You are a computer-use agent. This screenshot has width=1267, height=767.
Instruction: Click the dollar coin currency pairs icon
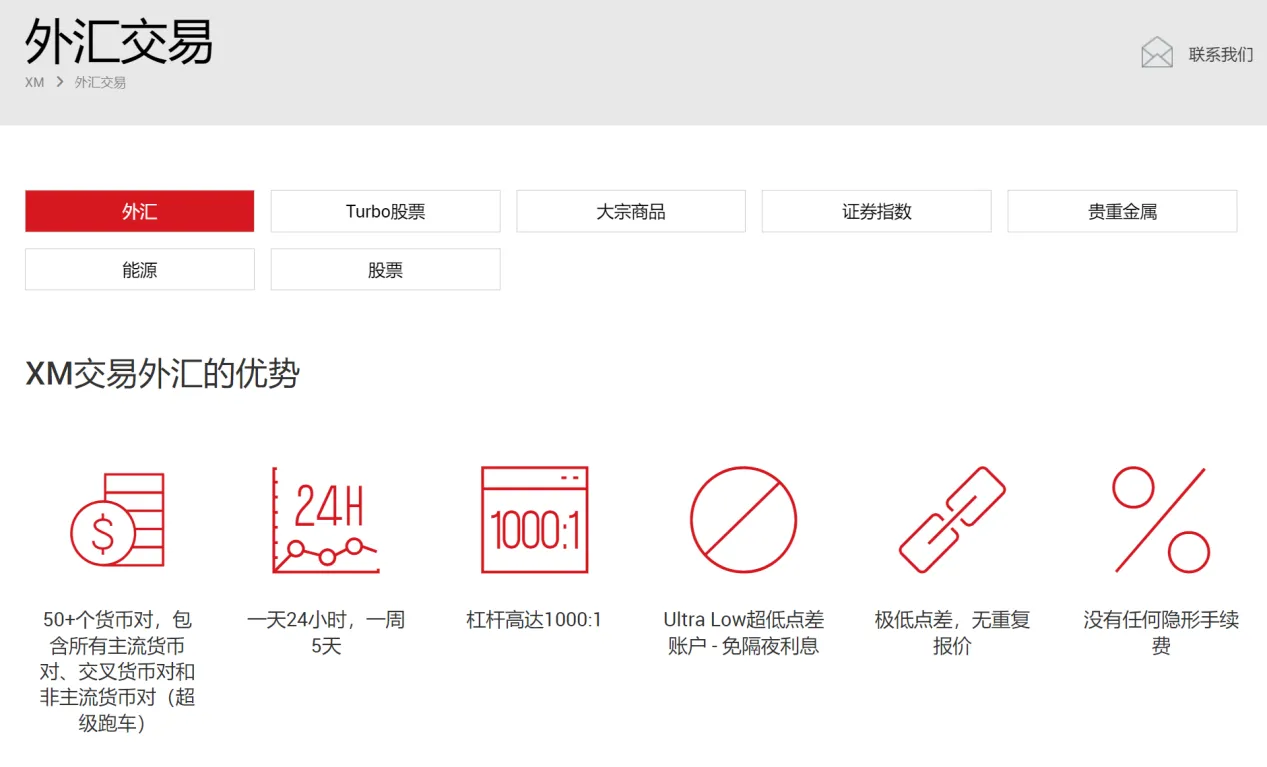click(117, 520)
